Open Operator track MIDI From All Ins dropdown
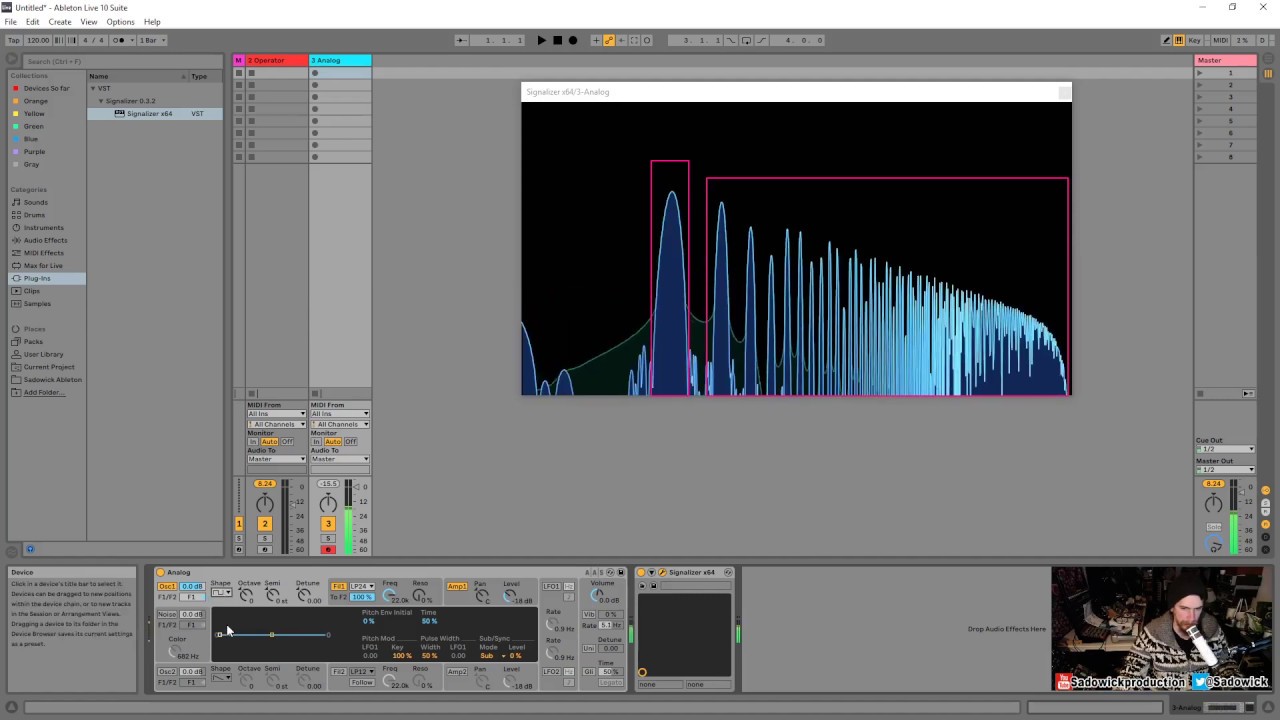1280x720 pixels. pos(277,414)
